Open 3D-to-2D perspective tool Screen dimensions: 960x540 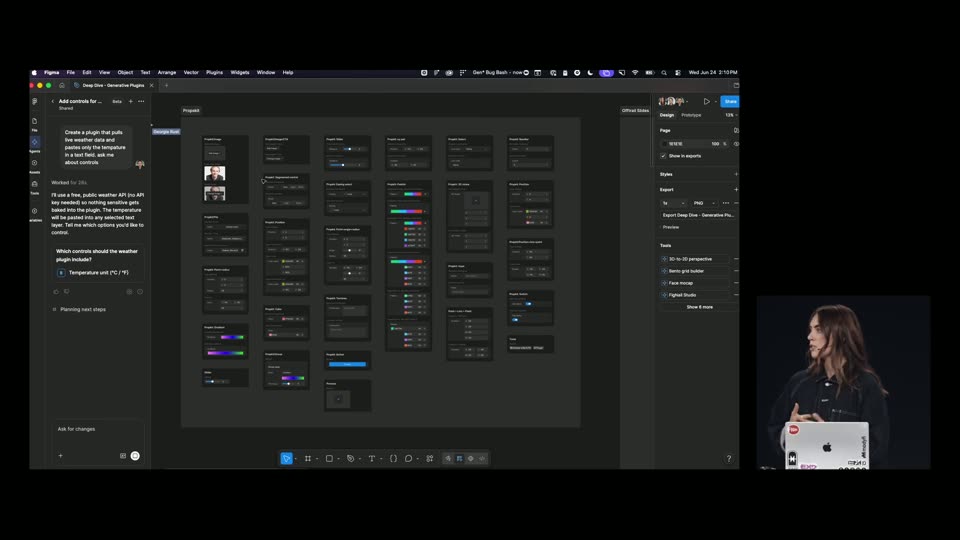click(694, 259)
